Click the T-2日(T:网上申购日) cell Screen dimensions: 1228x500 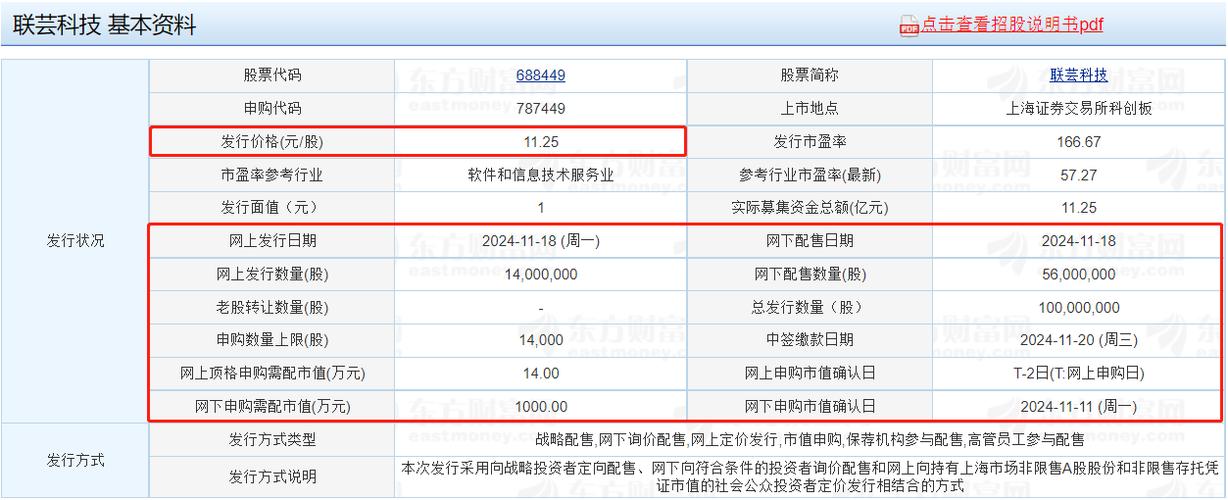click(1078, 373)
